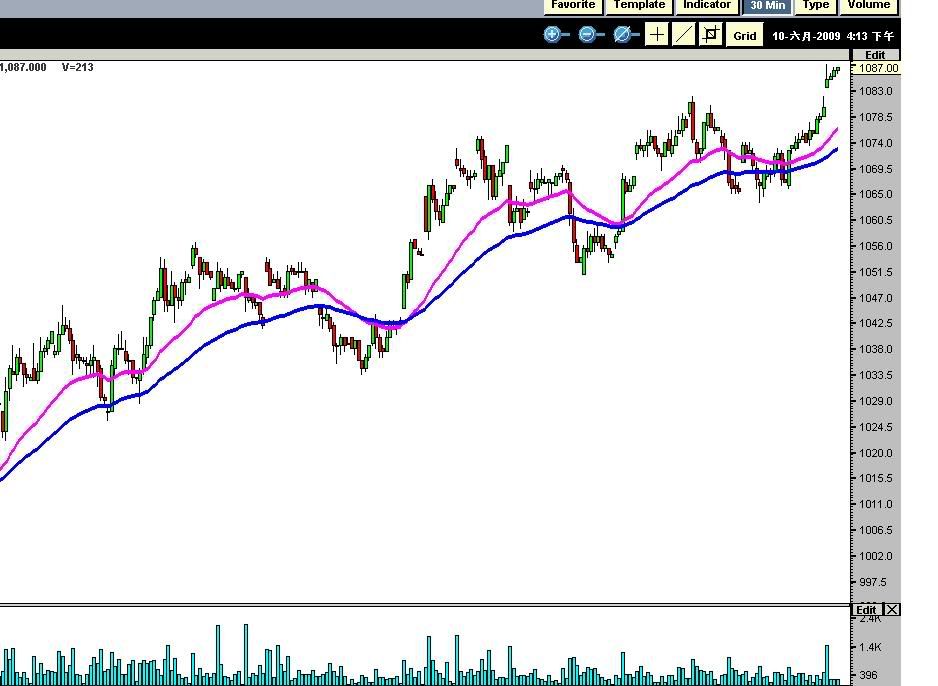Toggle the Volume panel button
The image size is (938, 686).
[x=868, y=5]
